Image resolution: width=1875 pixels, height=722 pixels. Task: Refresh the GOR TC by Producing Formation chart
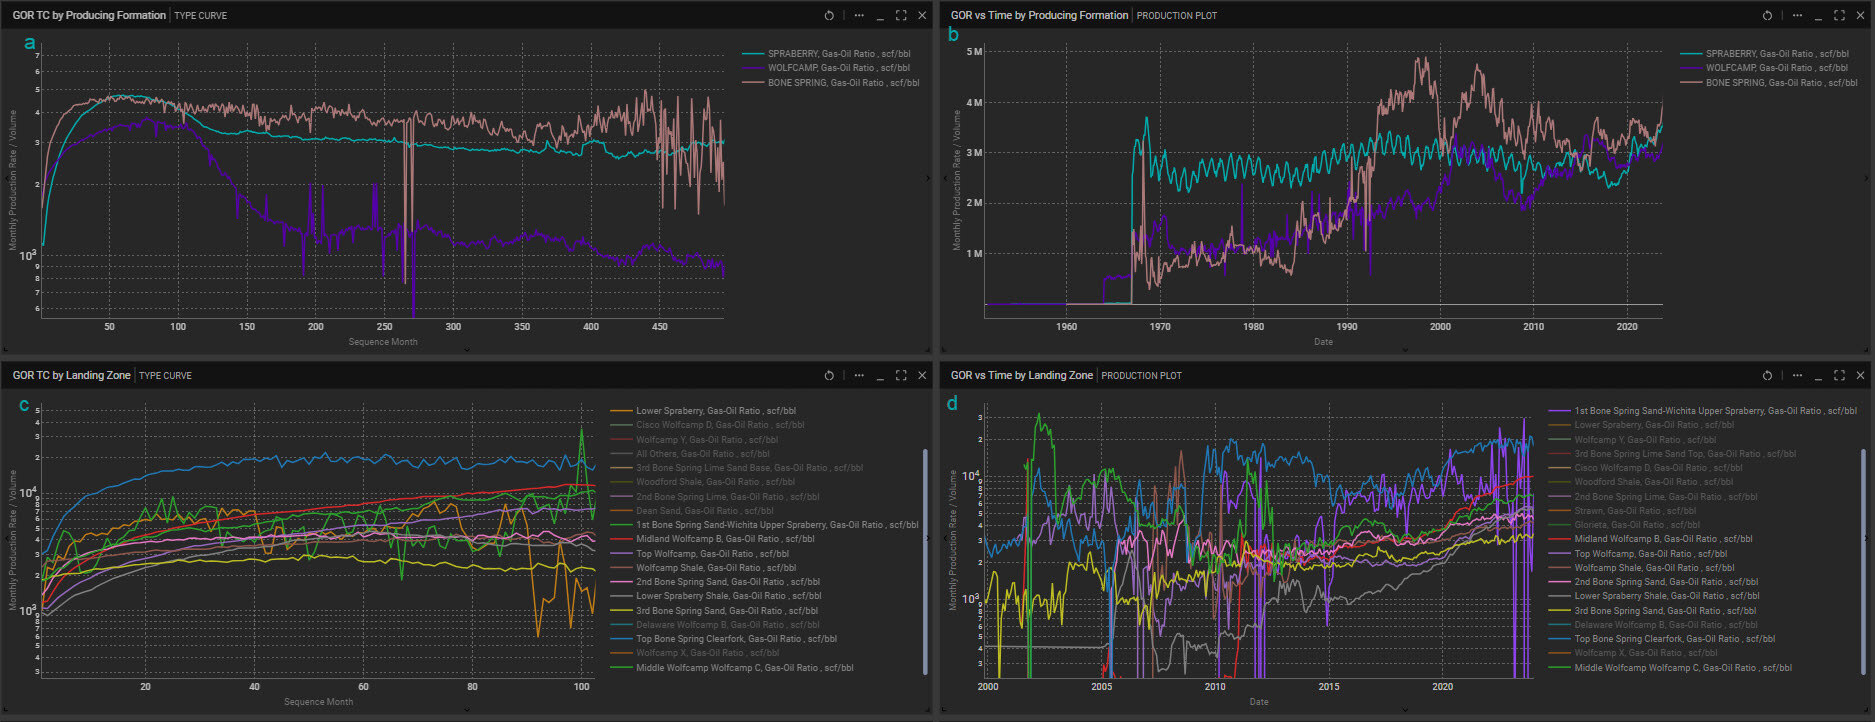[829, 15]
